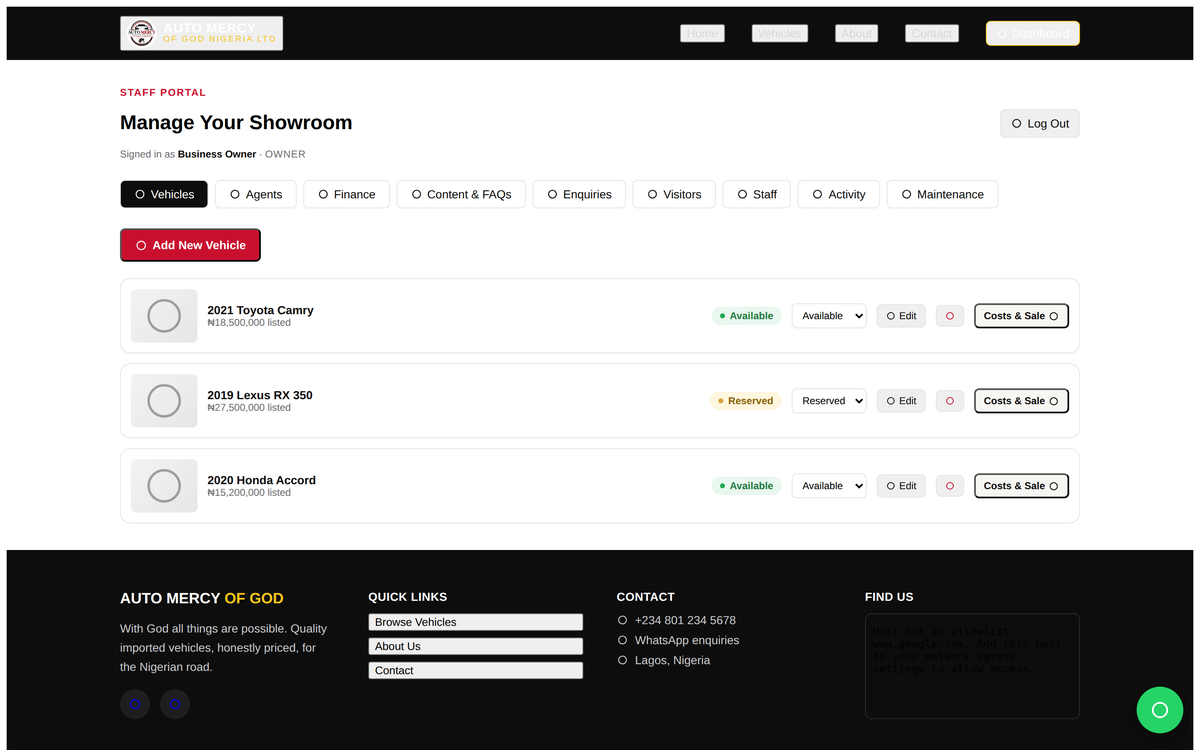Open Costs & Sale for 2021 Toyota Camry

[x=1022, y=316]
